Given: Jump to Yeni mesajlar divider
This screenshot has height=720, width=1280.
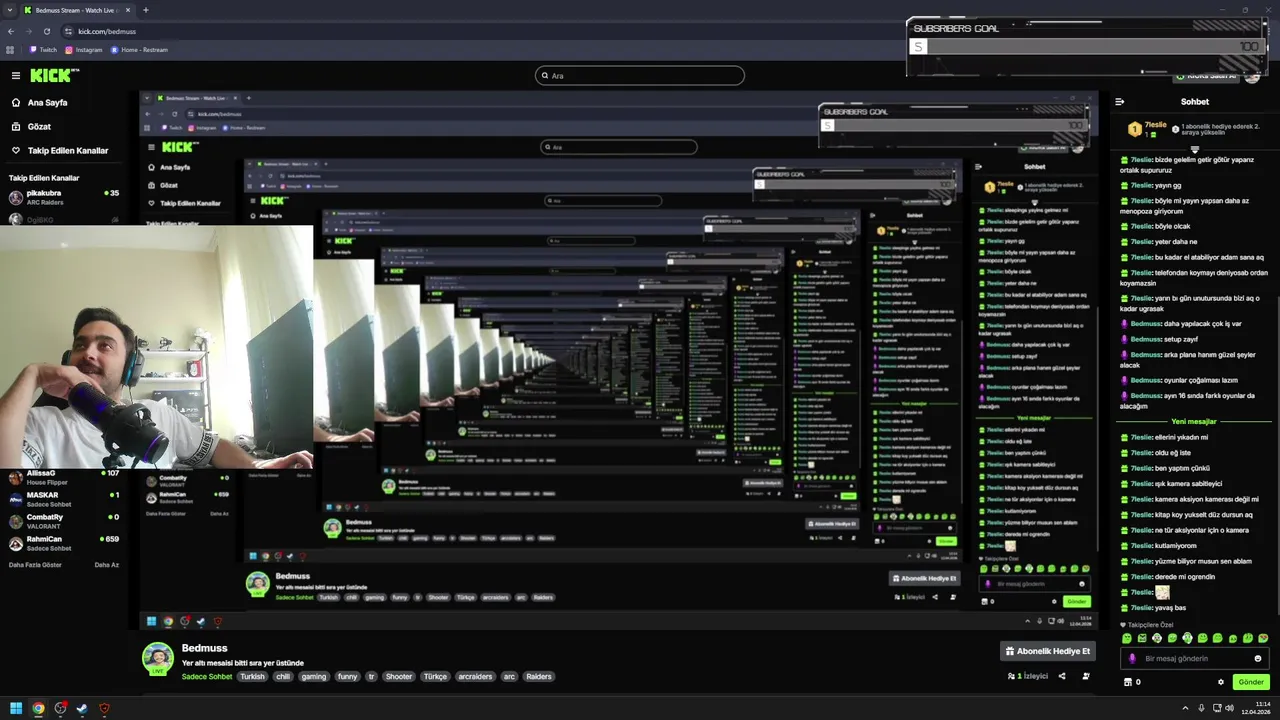Looking at the screenshot, I should [x=1194, y=421].
